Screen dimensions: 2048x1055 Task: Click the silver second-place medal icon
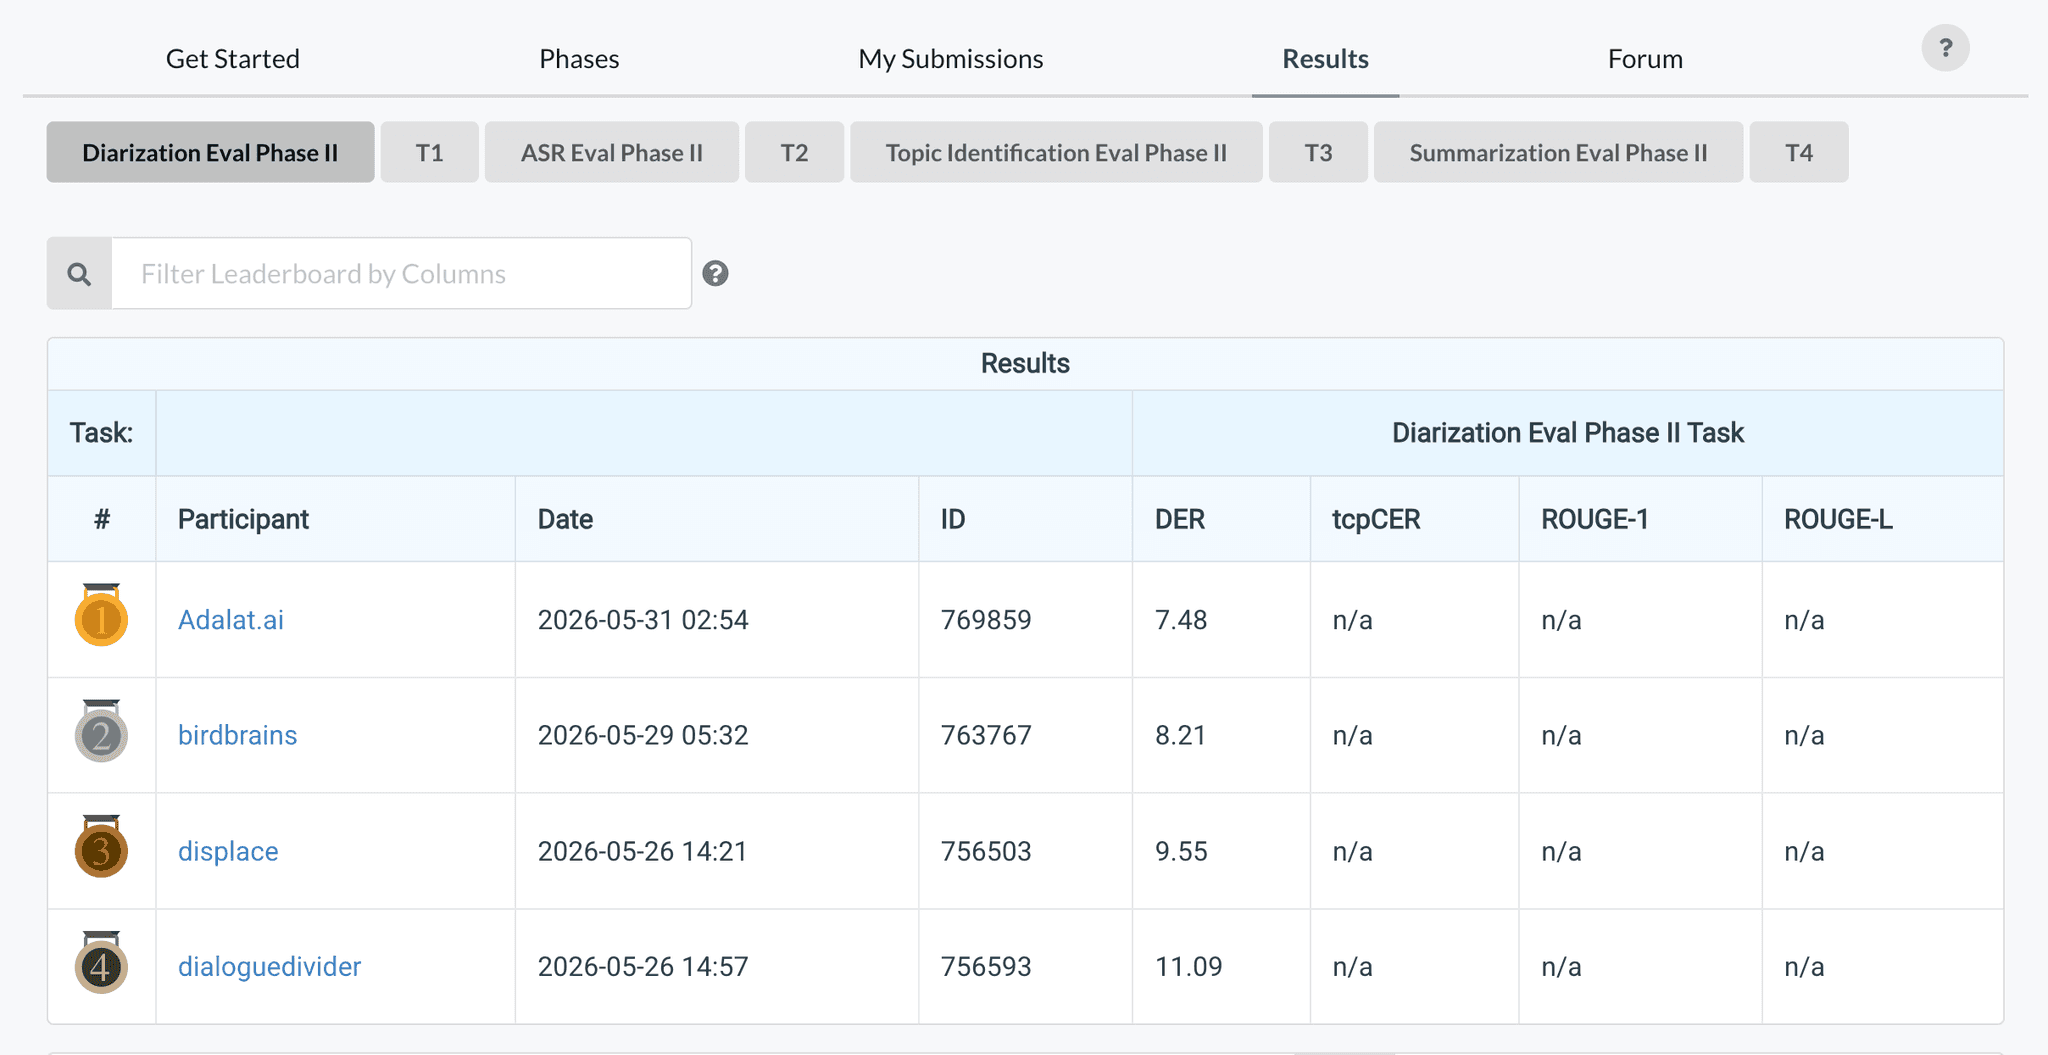101,731
